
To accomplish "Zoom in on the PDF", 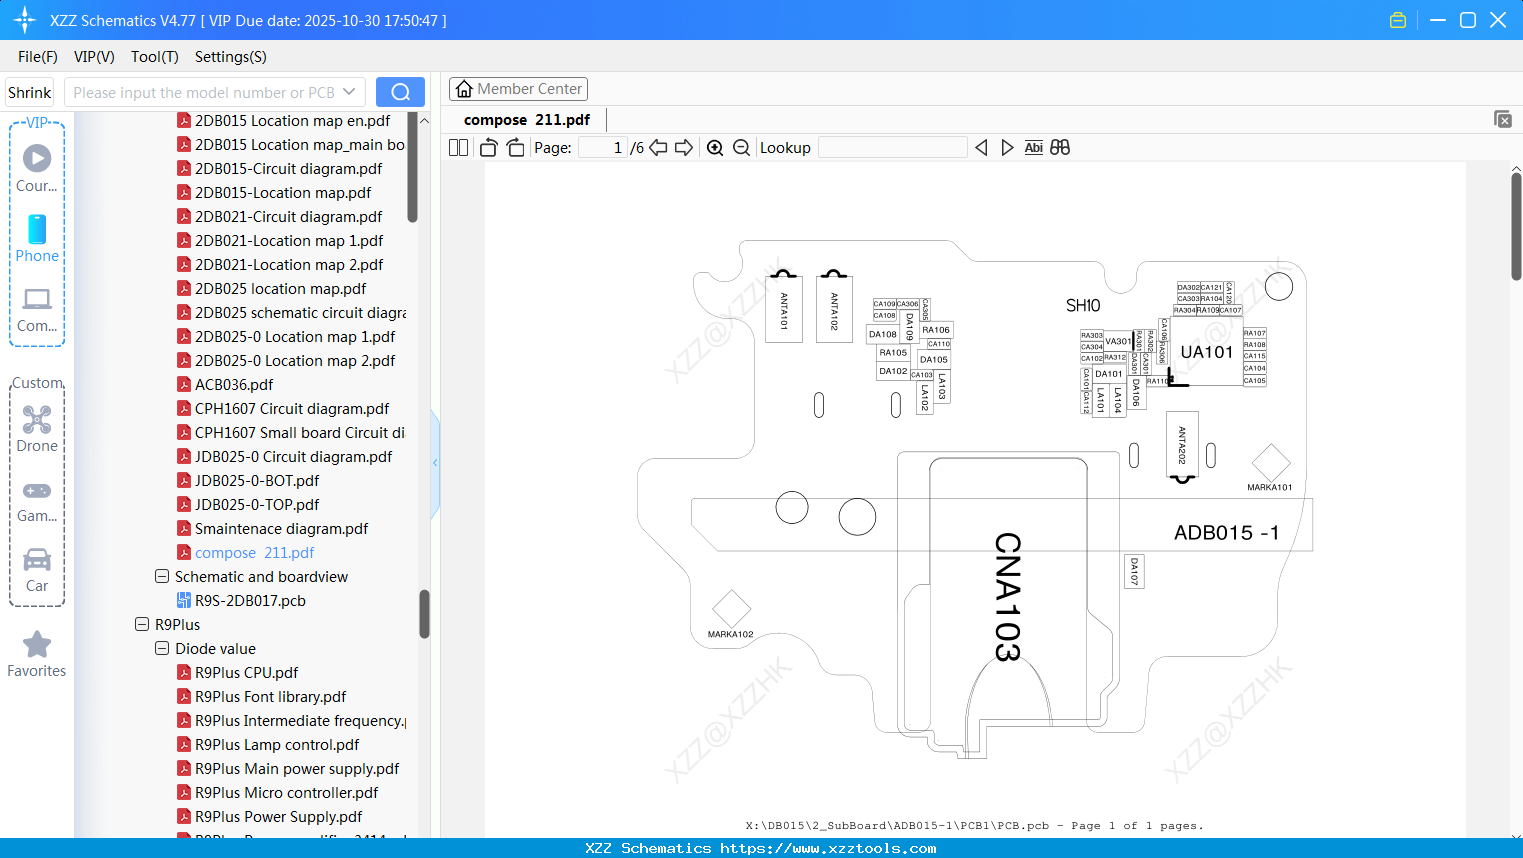I will (x=715, y=148).
